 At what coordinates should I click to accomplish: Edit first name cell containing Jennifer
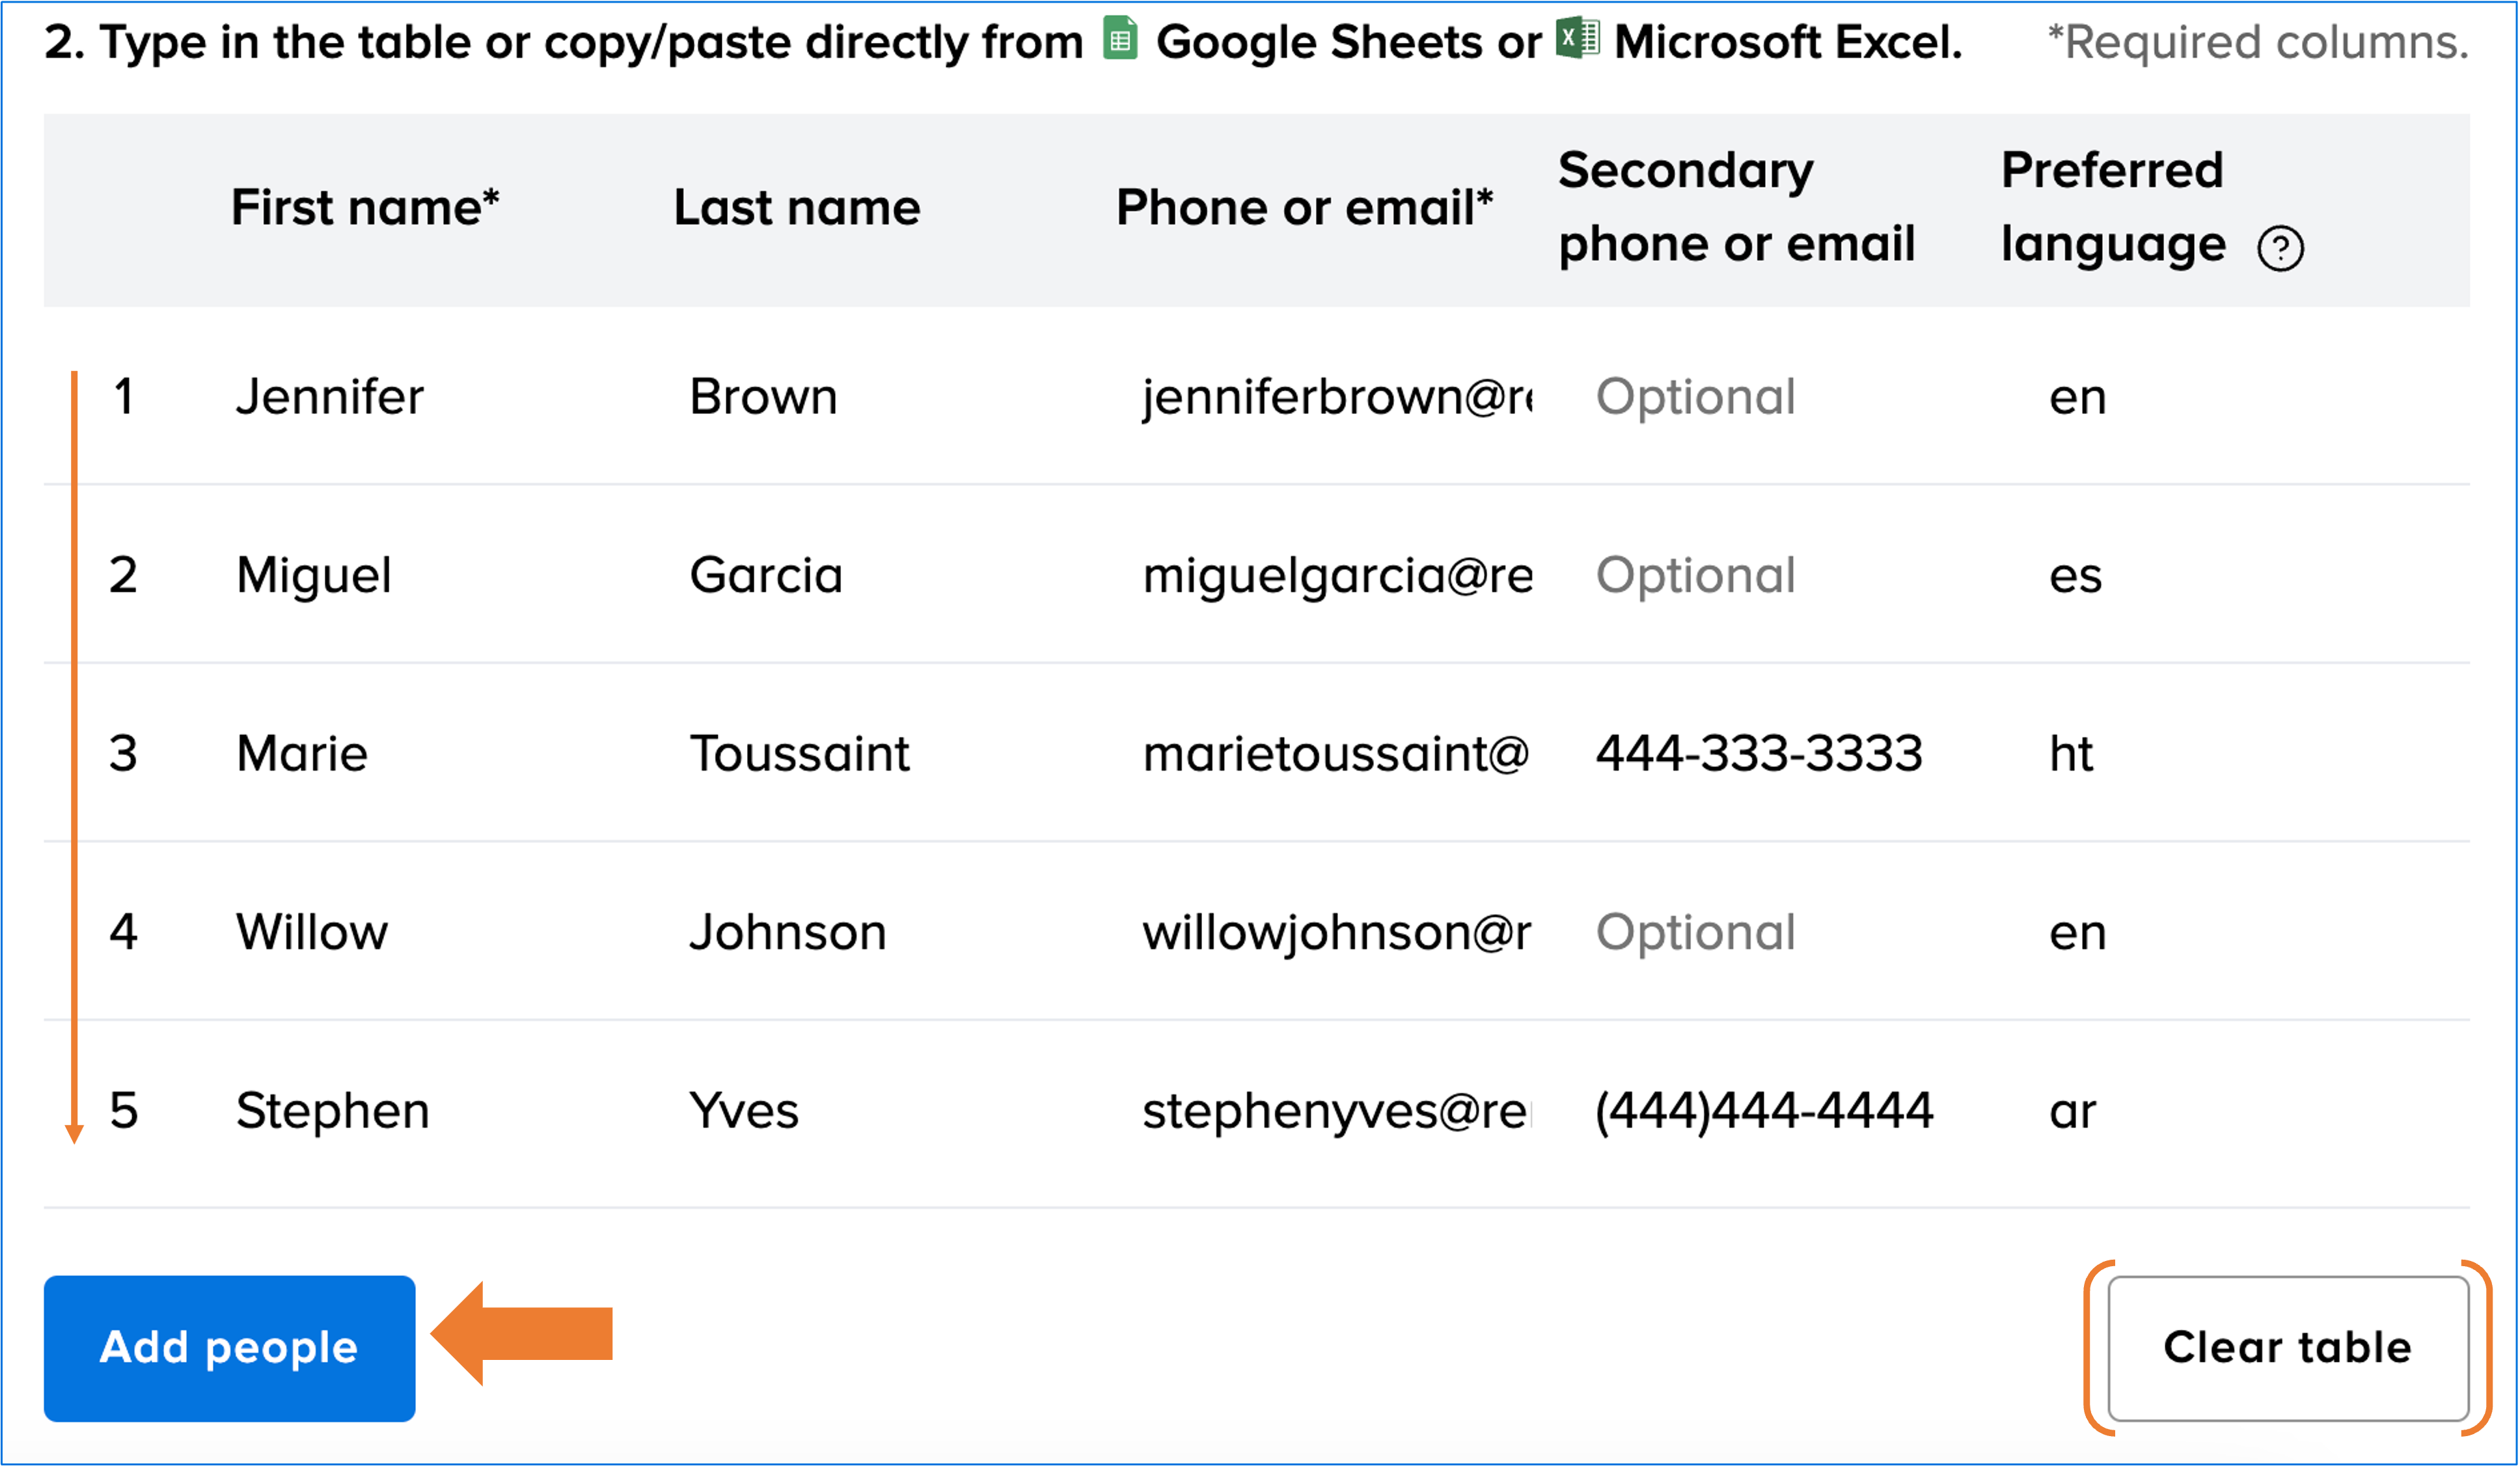point(330,397)
